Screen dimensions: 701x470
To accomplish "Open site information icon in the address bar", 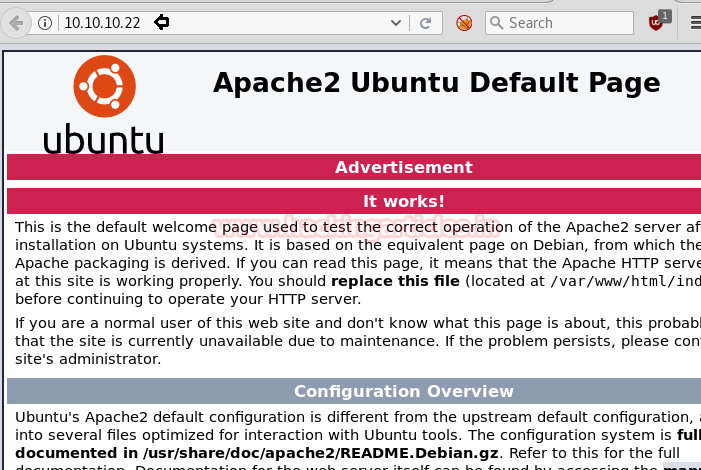I will (x=45, y=23).
